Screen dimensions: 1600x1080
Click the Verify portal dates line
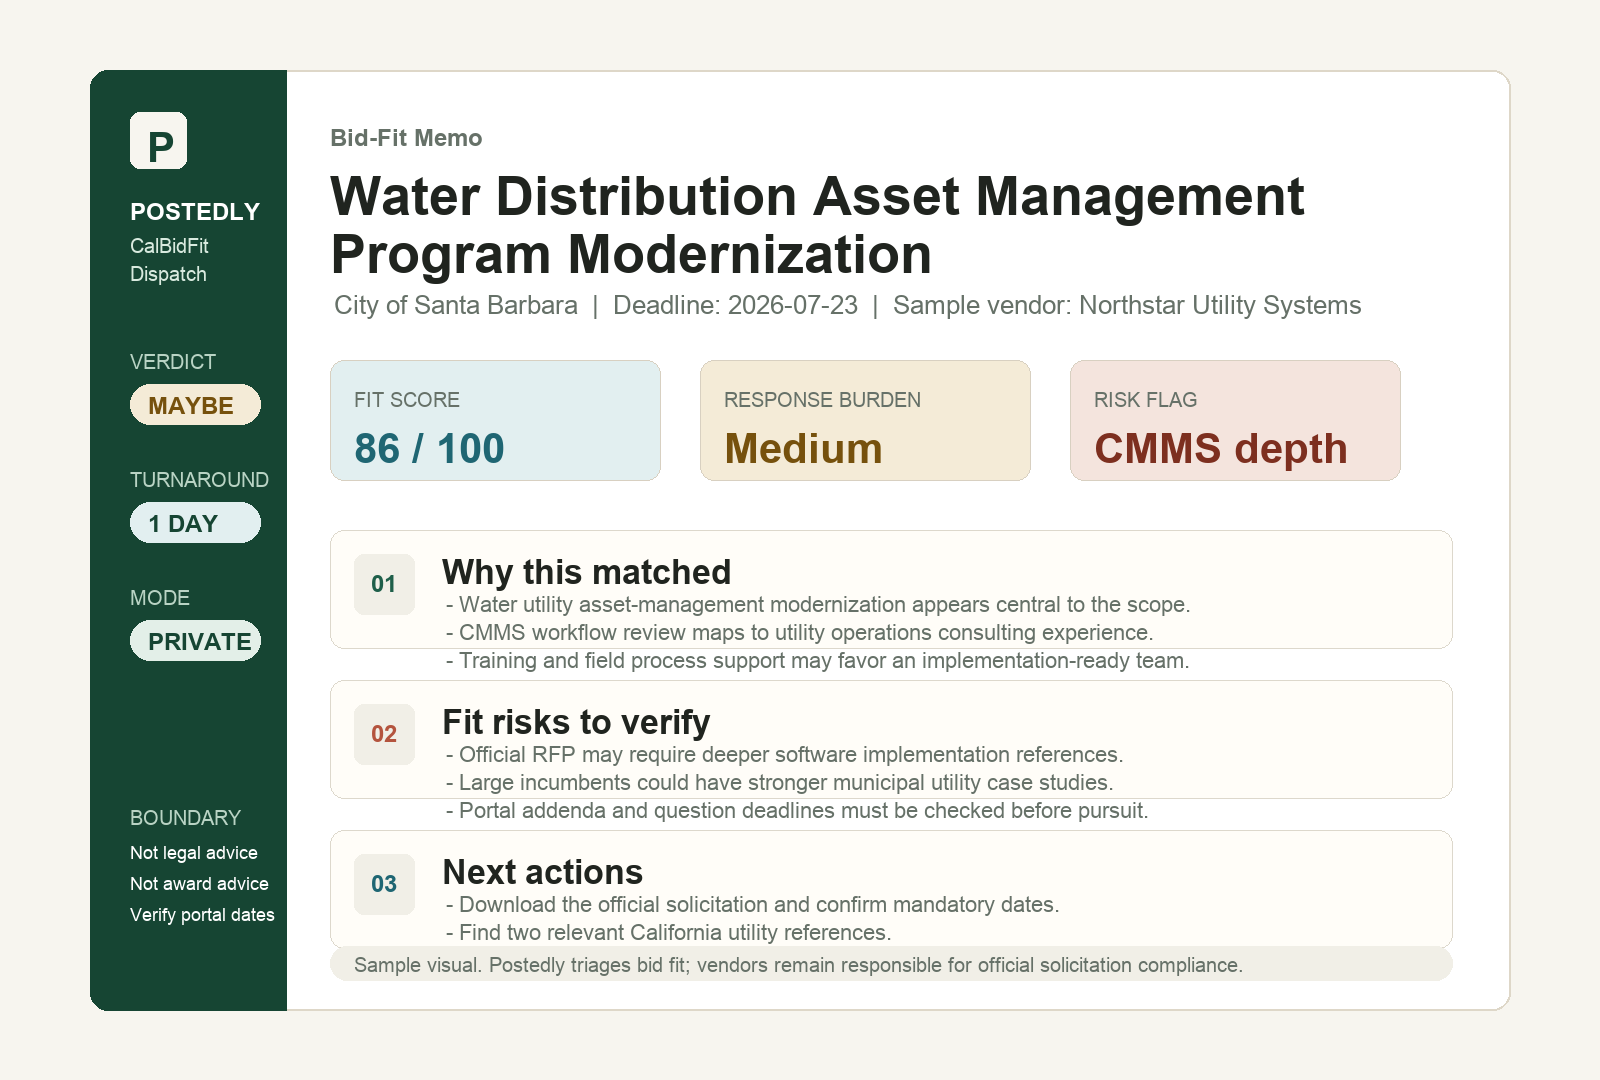[202, 915]
